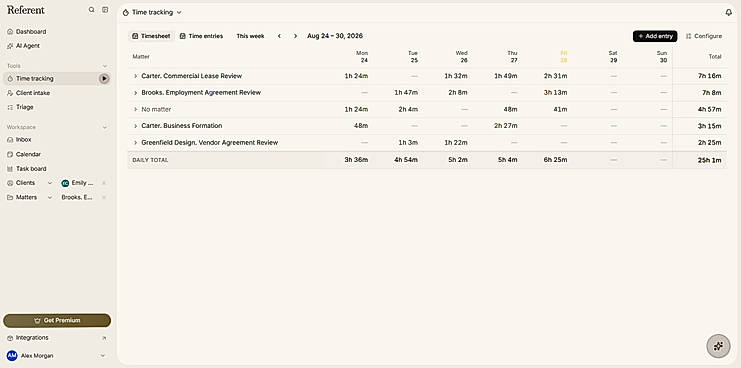Viewport: 741px width, 368px height.
Task: Open the Inbox
Action: click(x=24, y=140)
